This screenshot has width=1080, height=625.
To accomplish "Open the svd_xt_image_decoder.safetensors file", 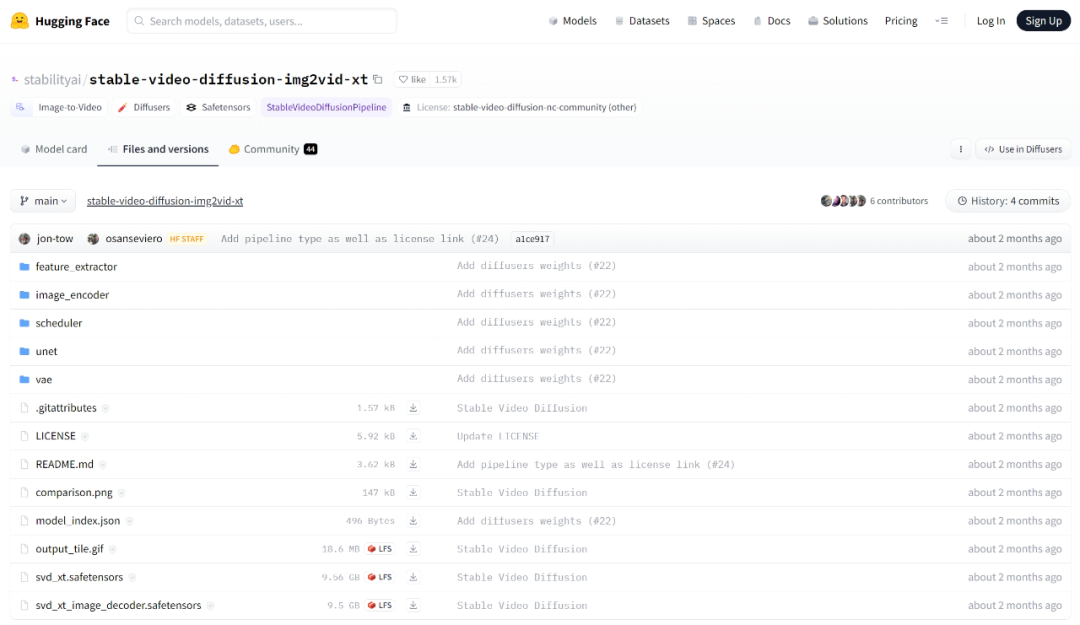I will click(118, 606).
